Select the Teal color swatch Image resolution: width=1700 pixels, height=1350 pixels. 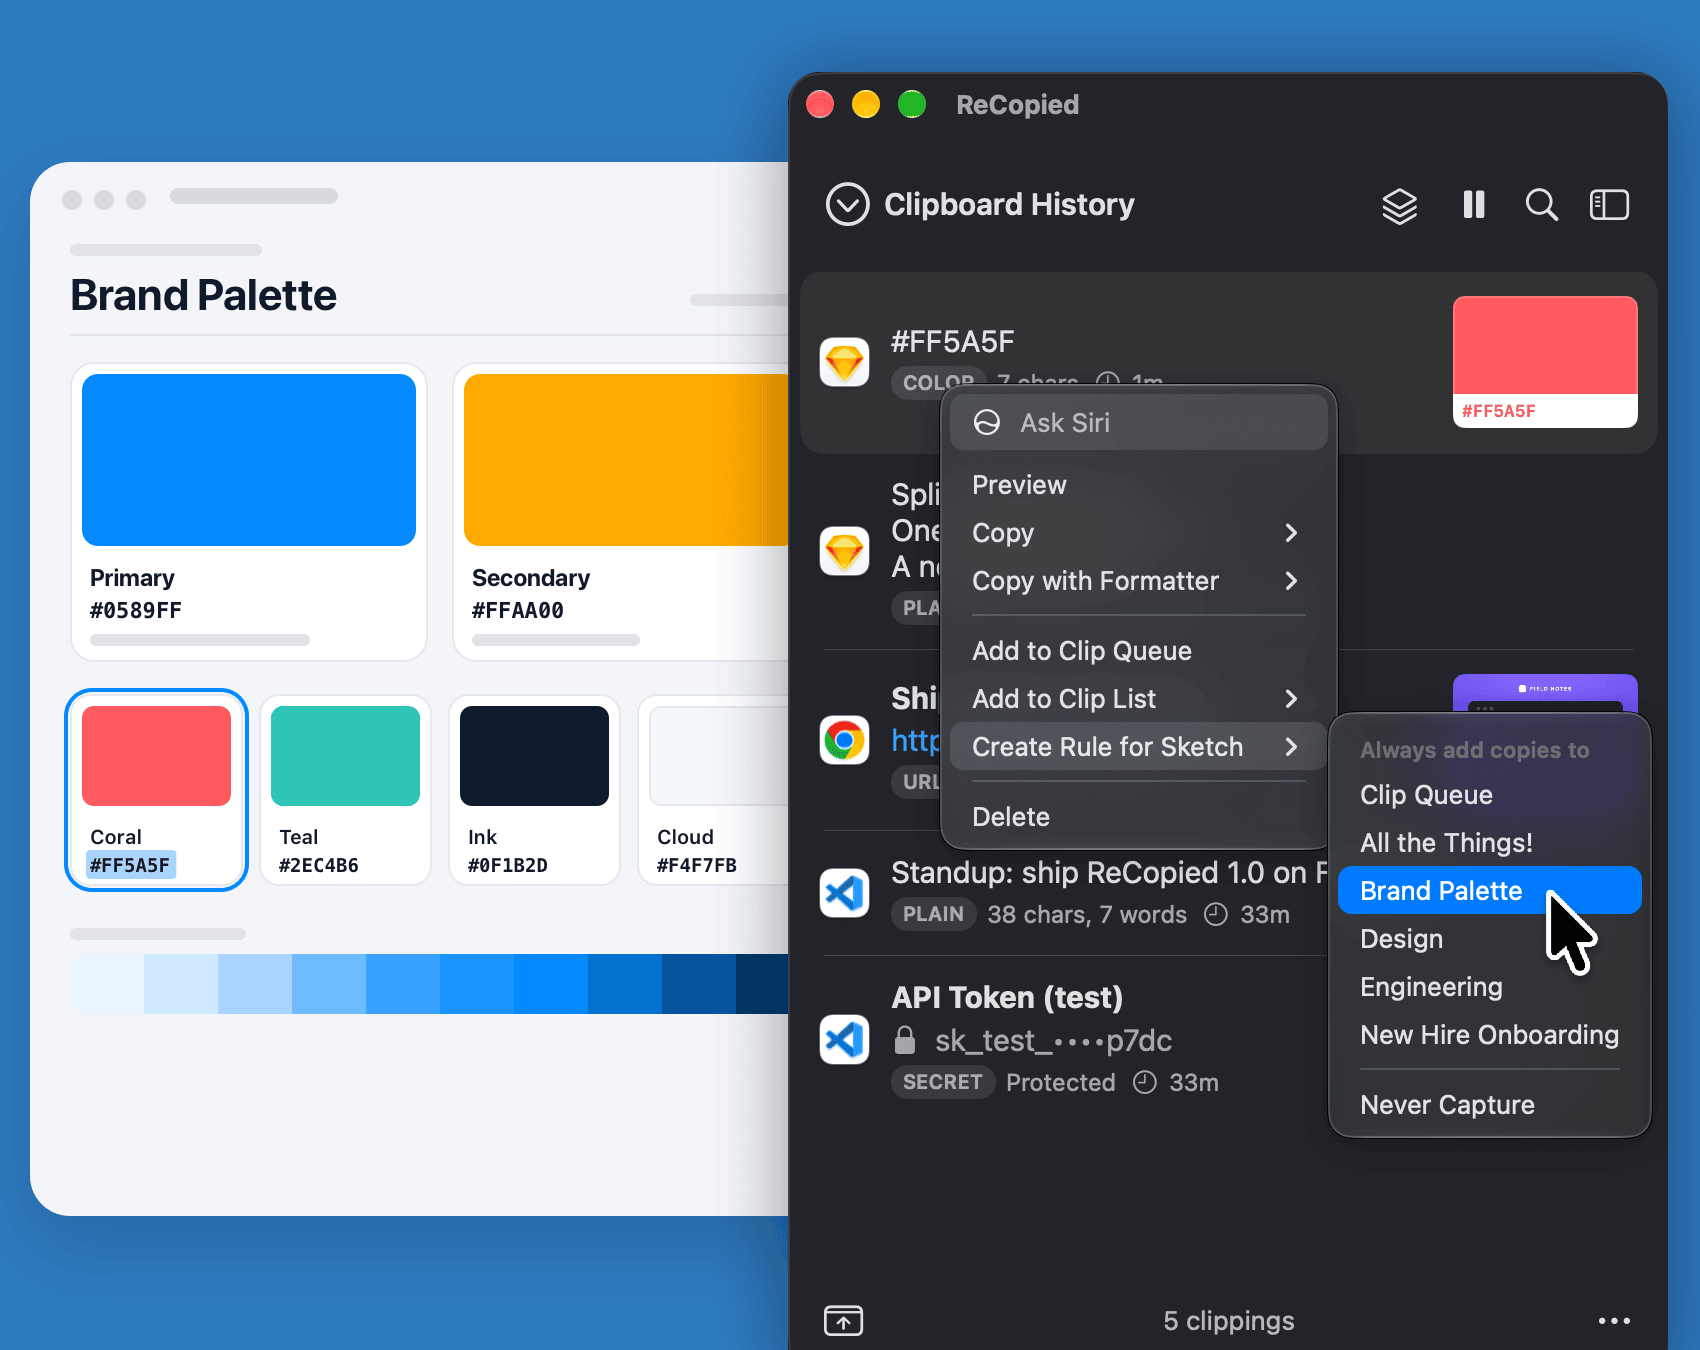click(x=345, y=756)
